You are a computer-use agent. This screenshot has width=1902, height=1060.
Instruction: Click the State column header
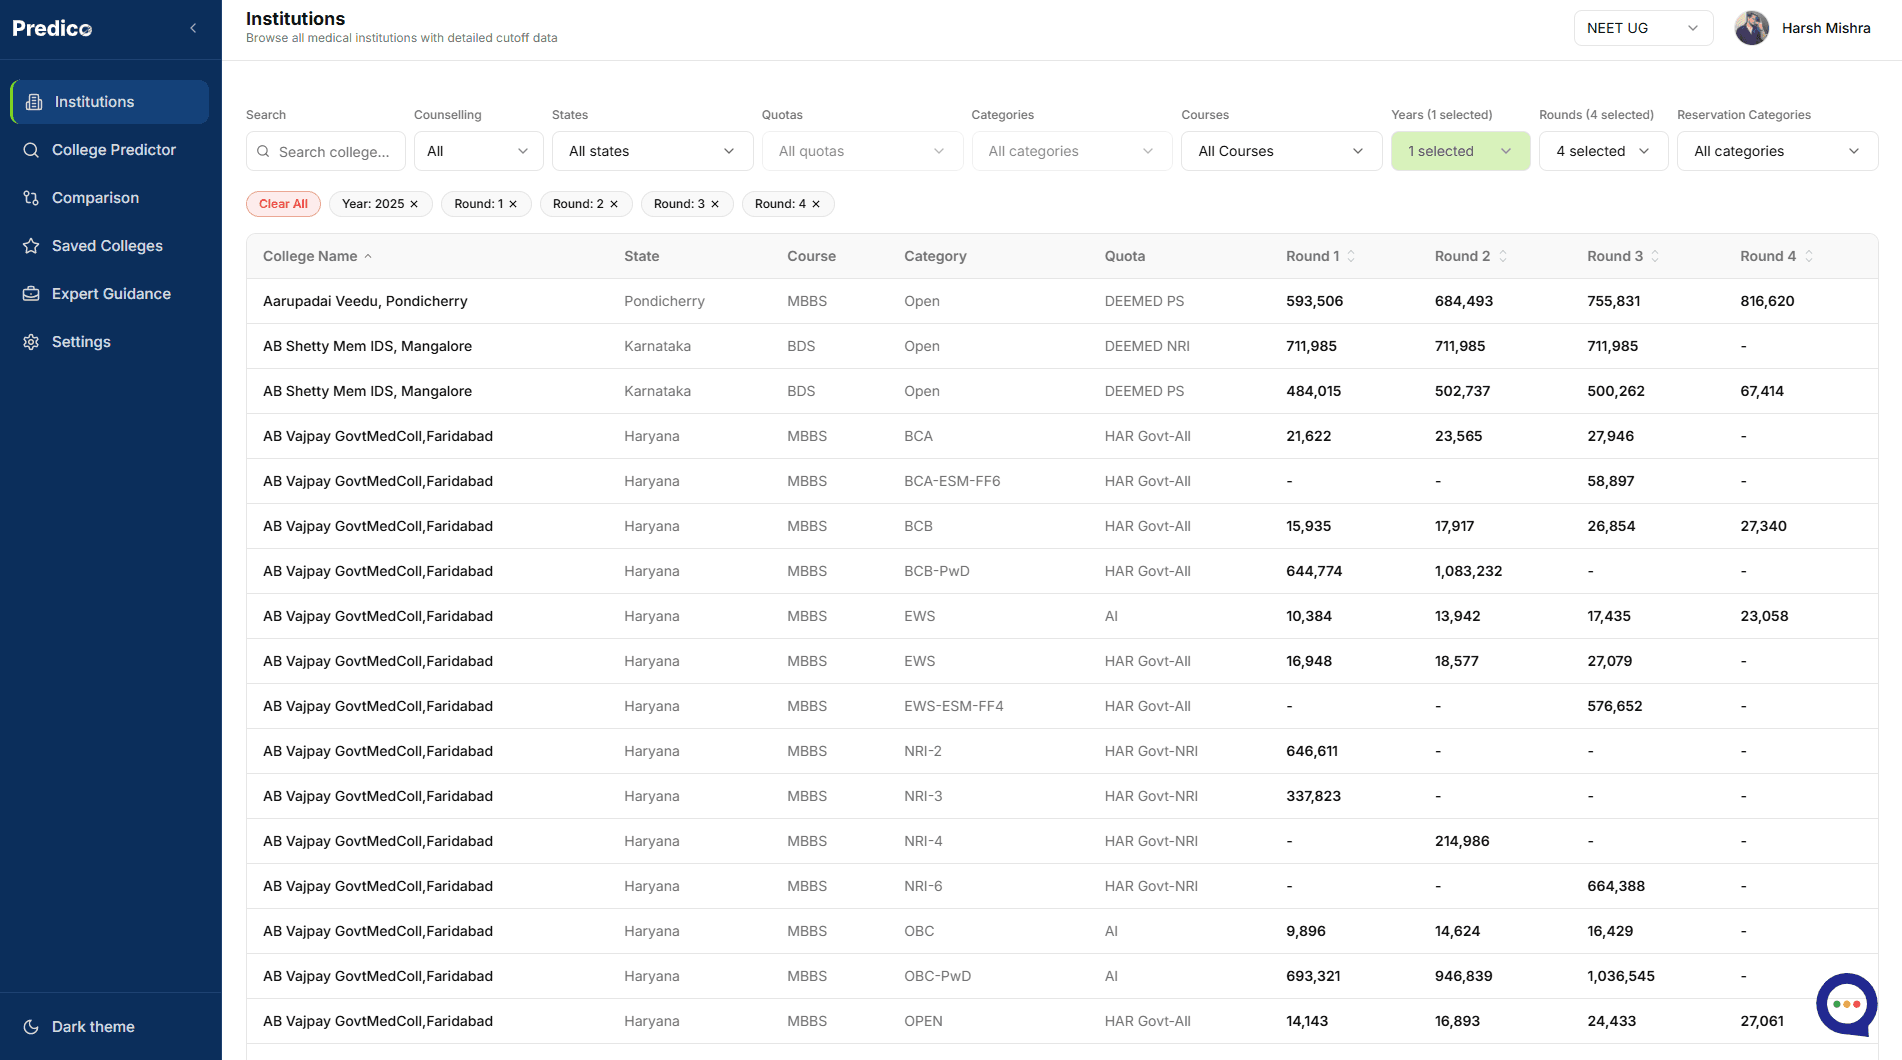click(641, 256)
